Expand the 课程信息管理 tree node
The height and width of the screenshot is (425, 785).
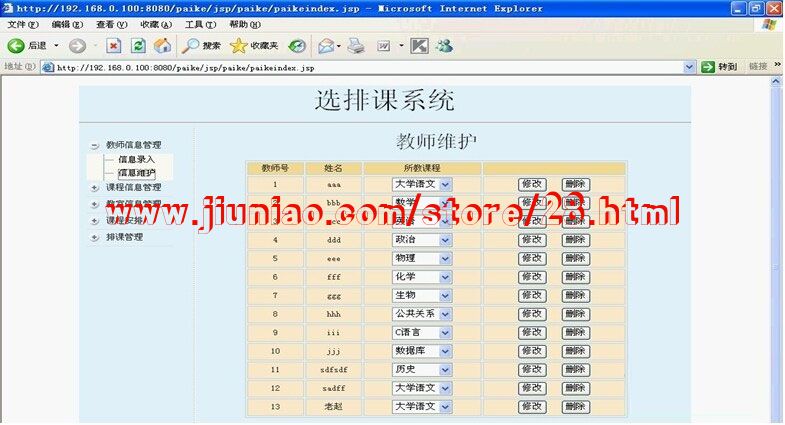click(94, 188)
